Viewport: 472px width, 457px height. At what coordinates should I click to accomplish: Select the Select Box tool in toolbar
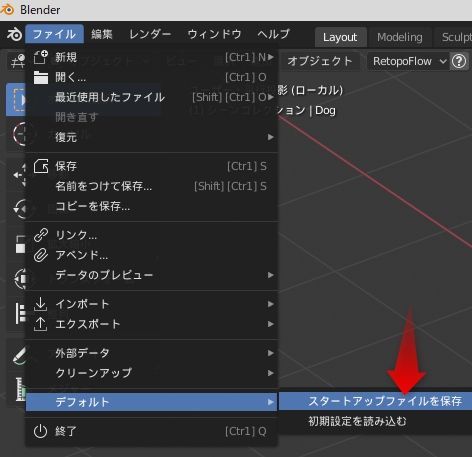coord(17,100)
